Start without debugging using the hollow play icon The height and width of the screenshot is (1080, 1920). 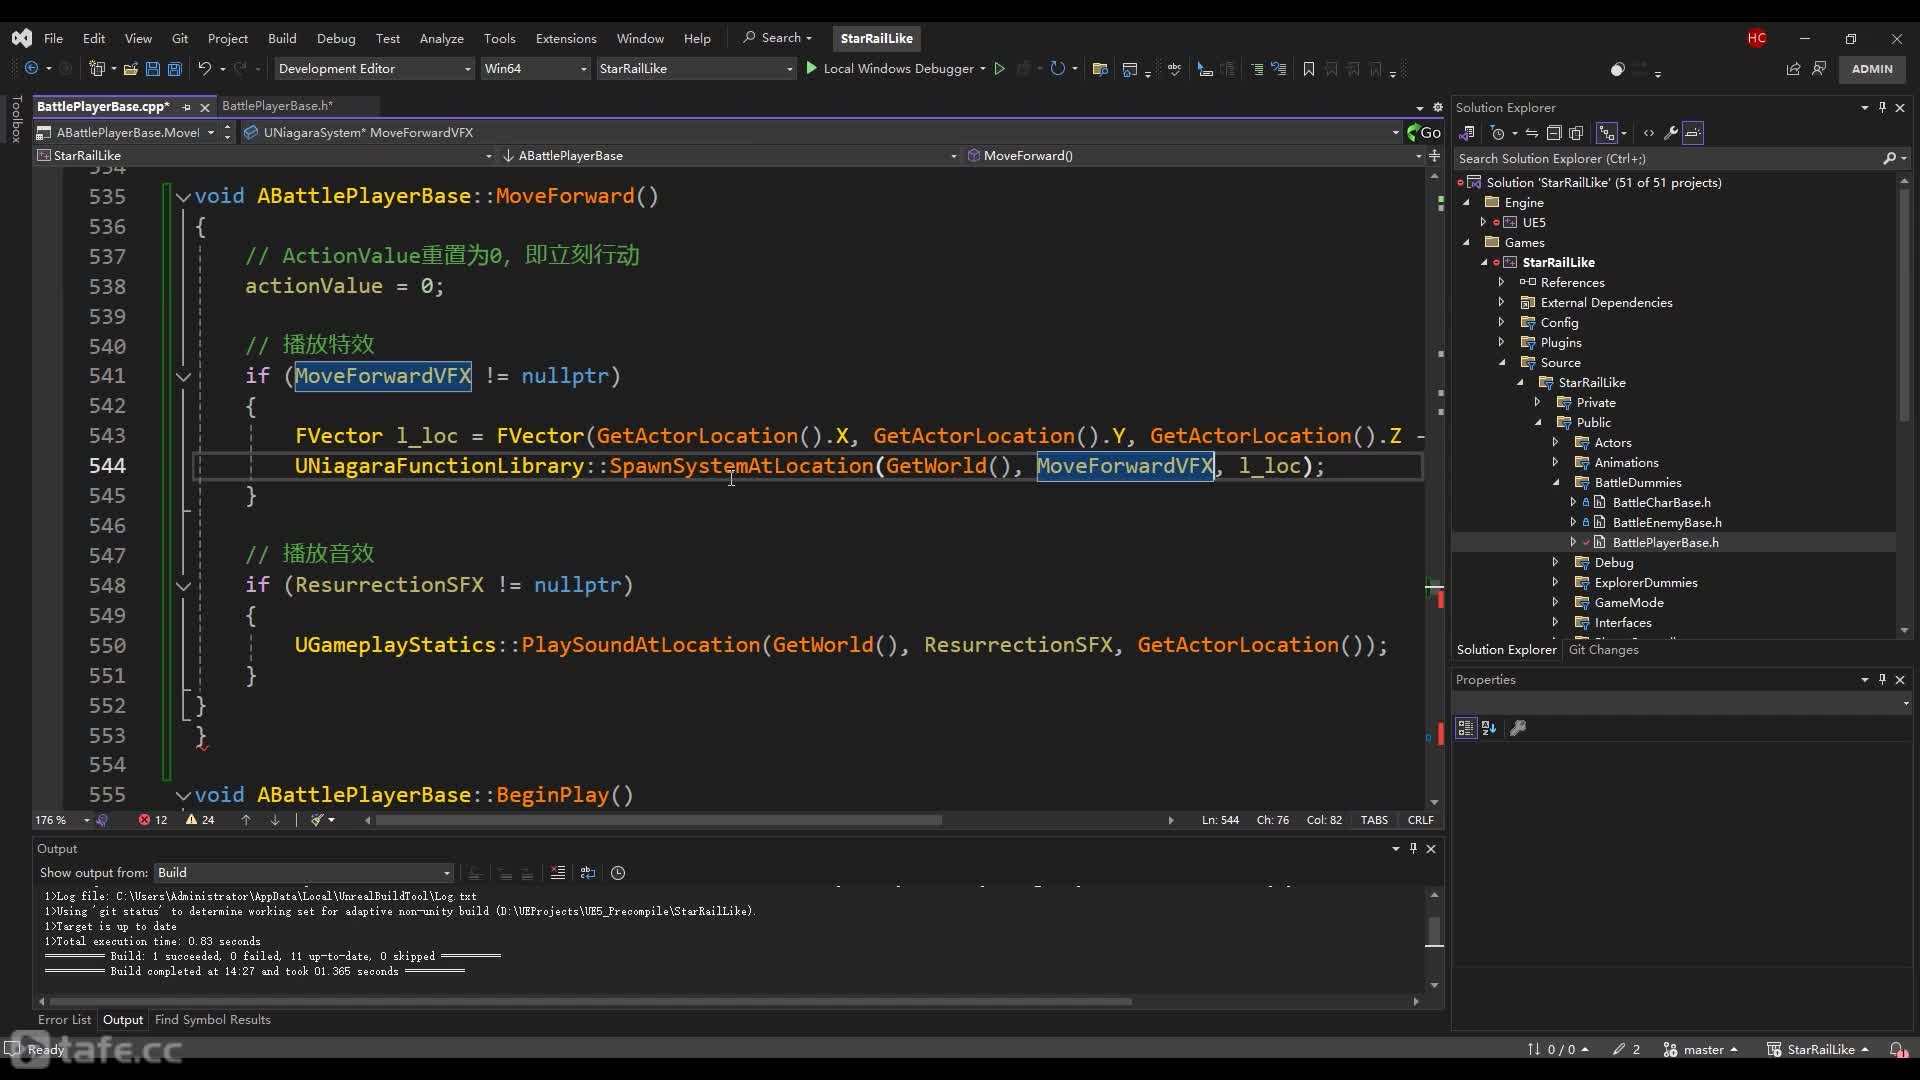999,68
